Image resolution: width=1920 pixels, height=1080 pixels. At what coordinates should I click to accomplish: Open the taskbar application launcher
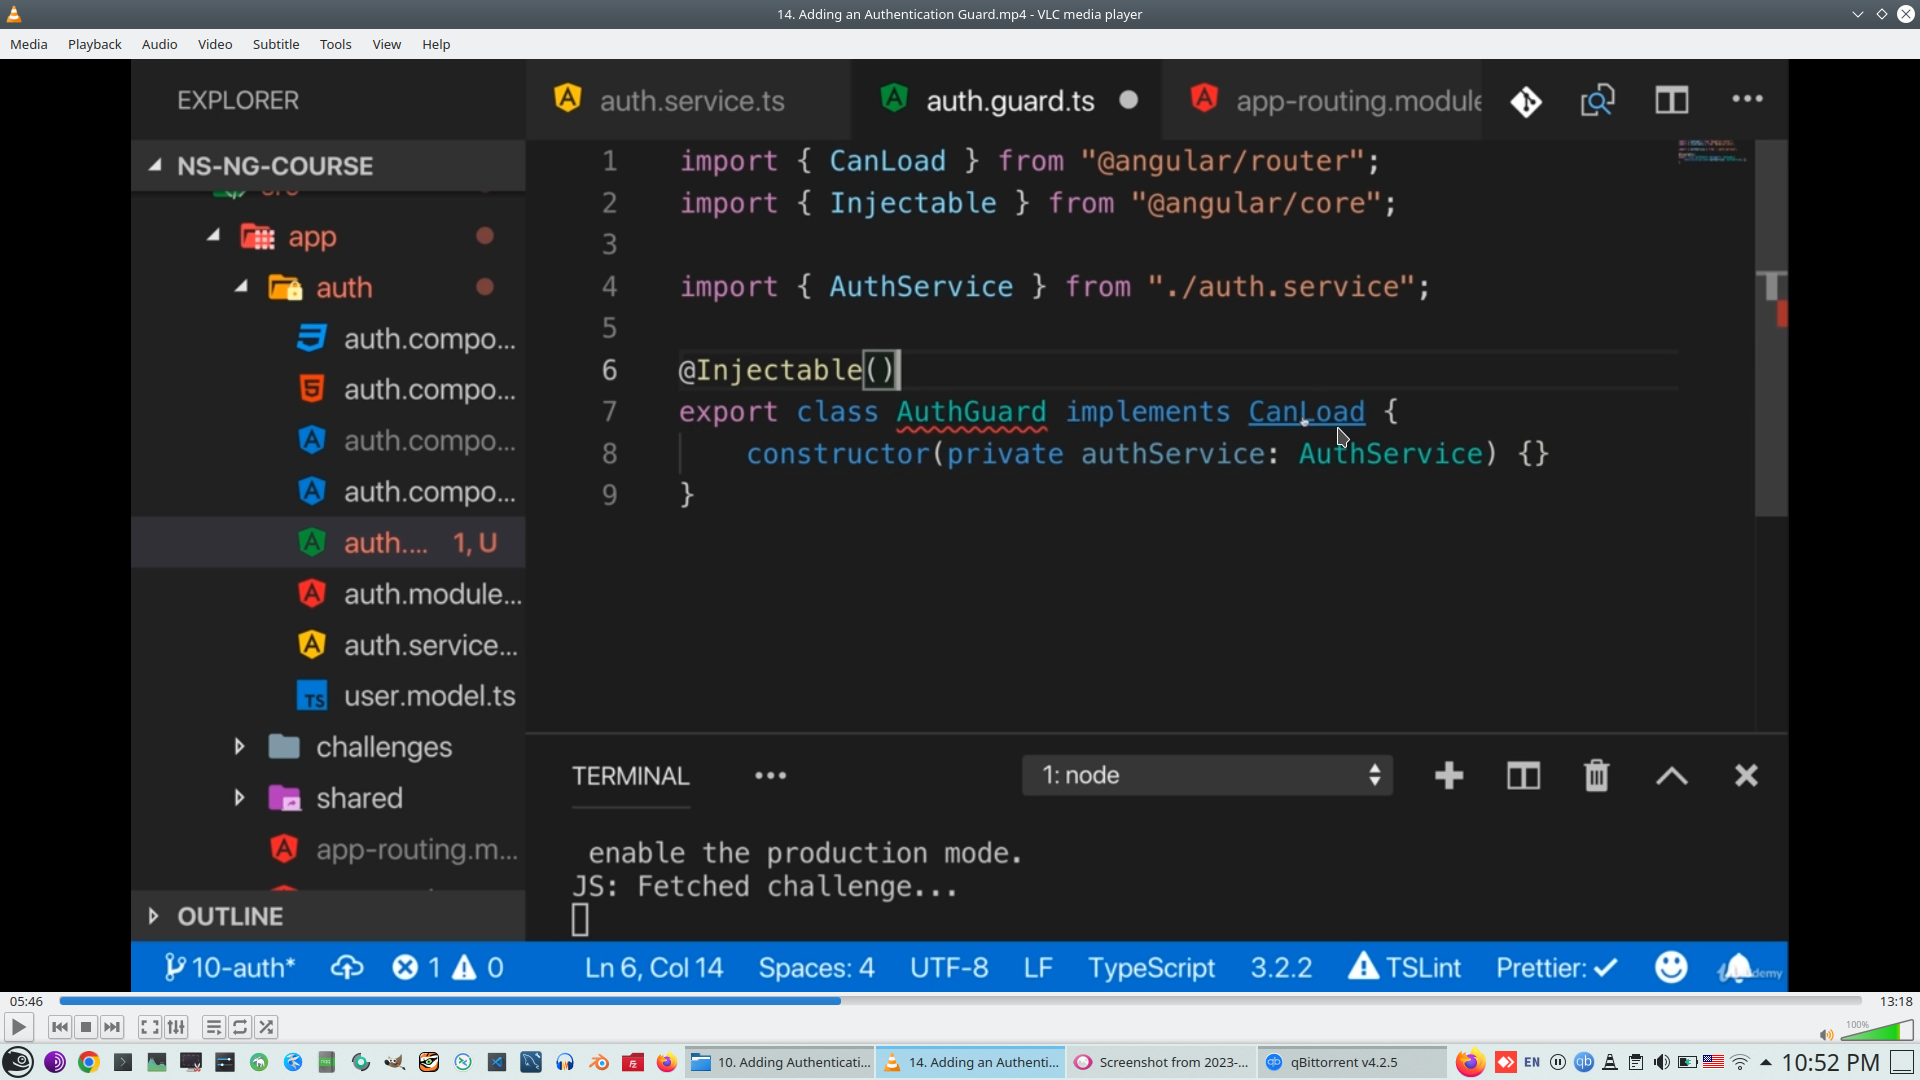18,1062
